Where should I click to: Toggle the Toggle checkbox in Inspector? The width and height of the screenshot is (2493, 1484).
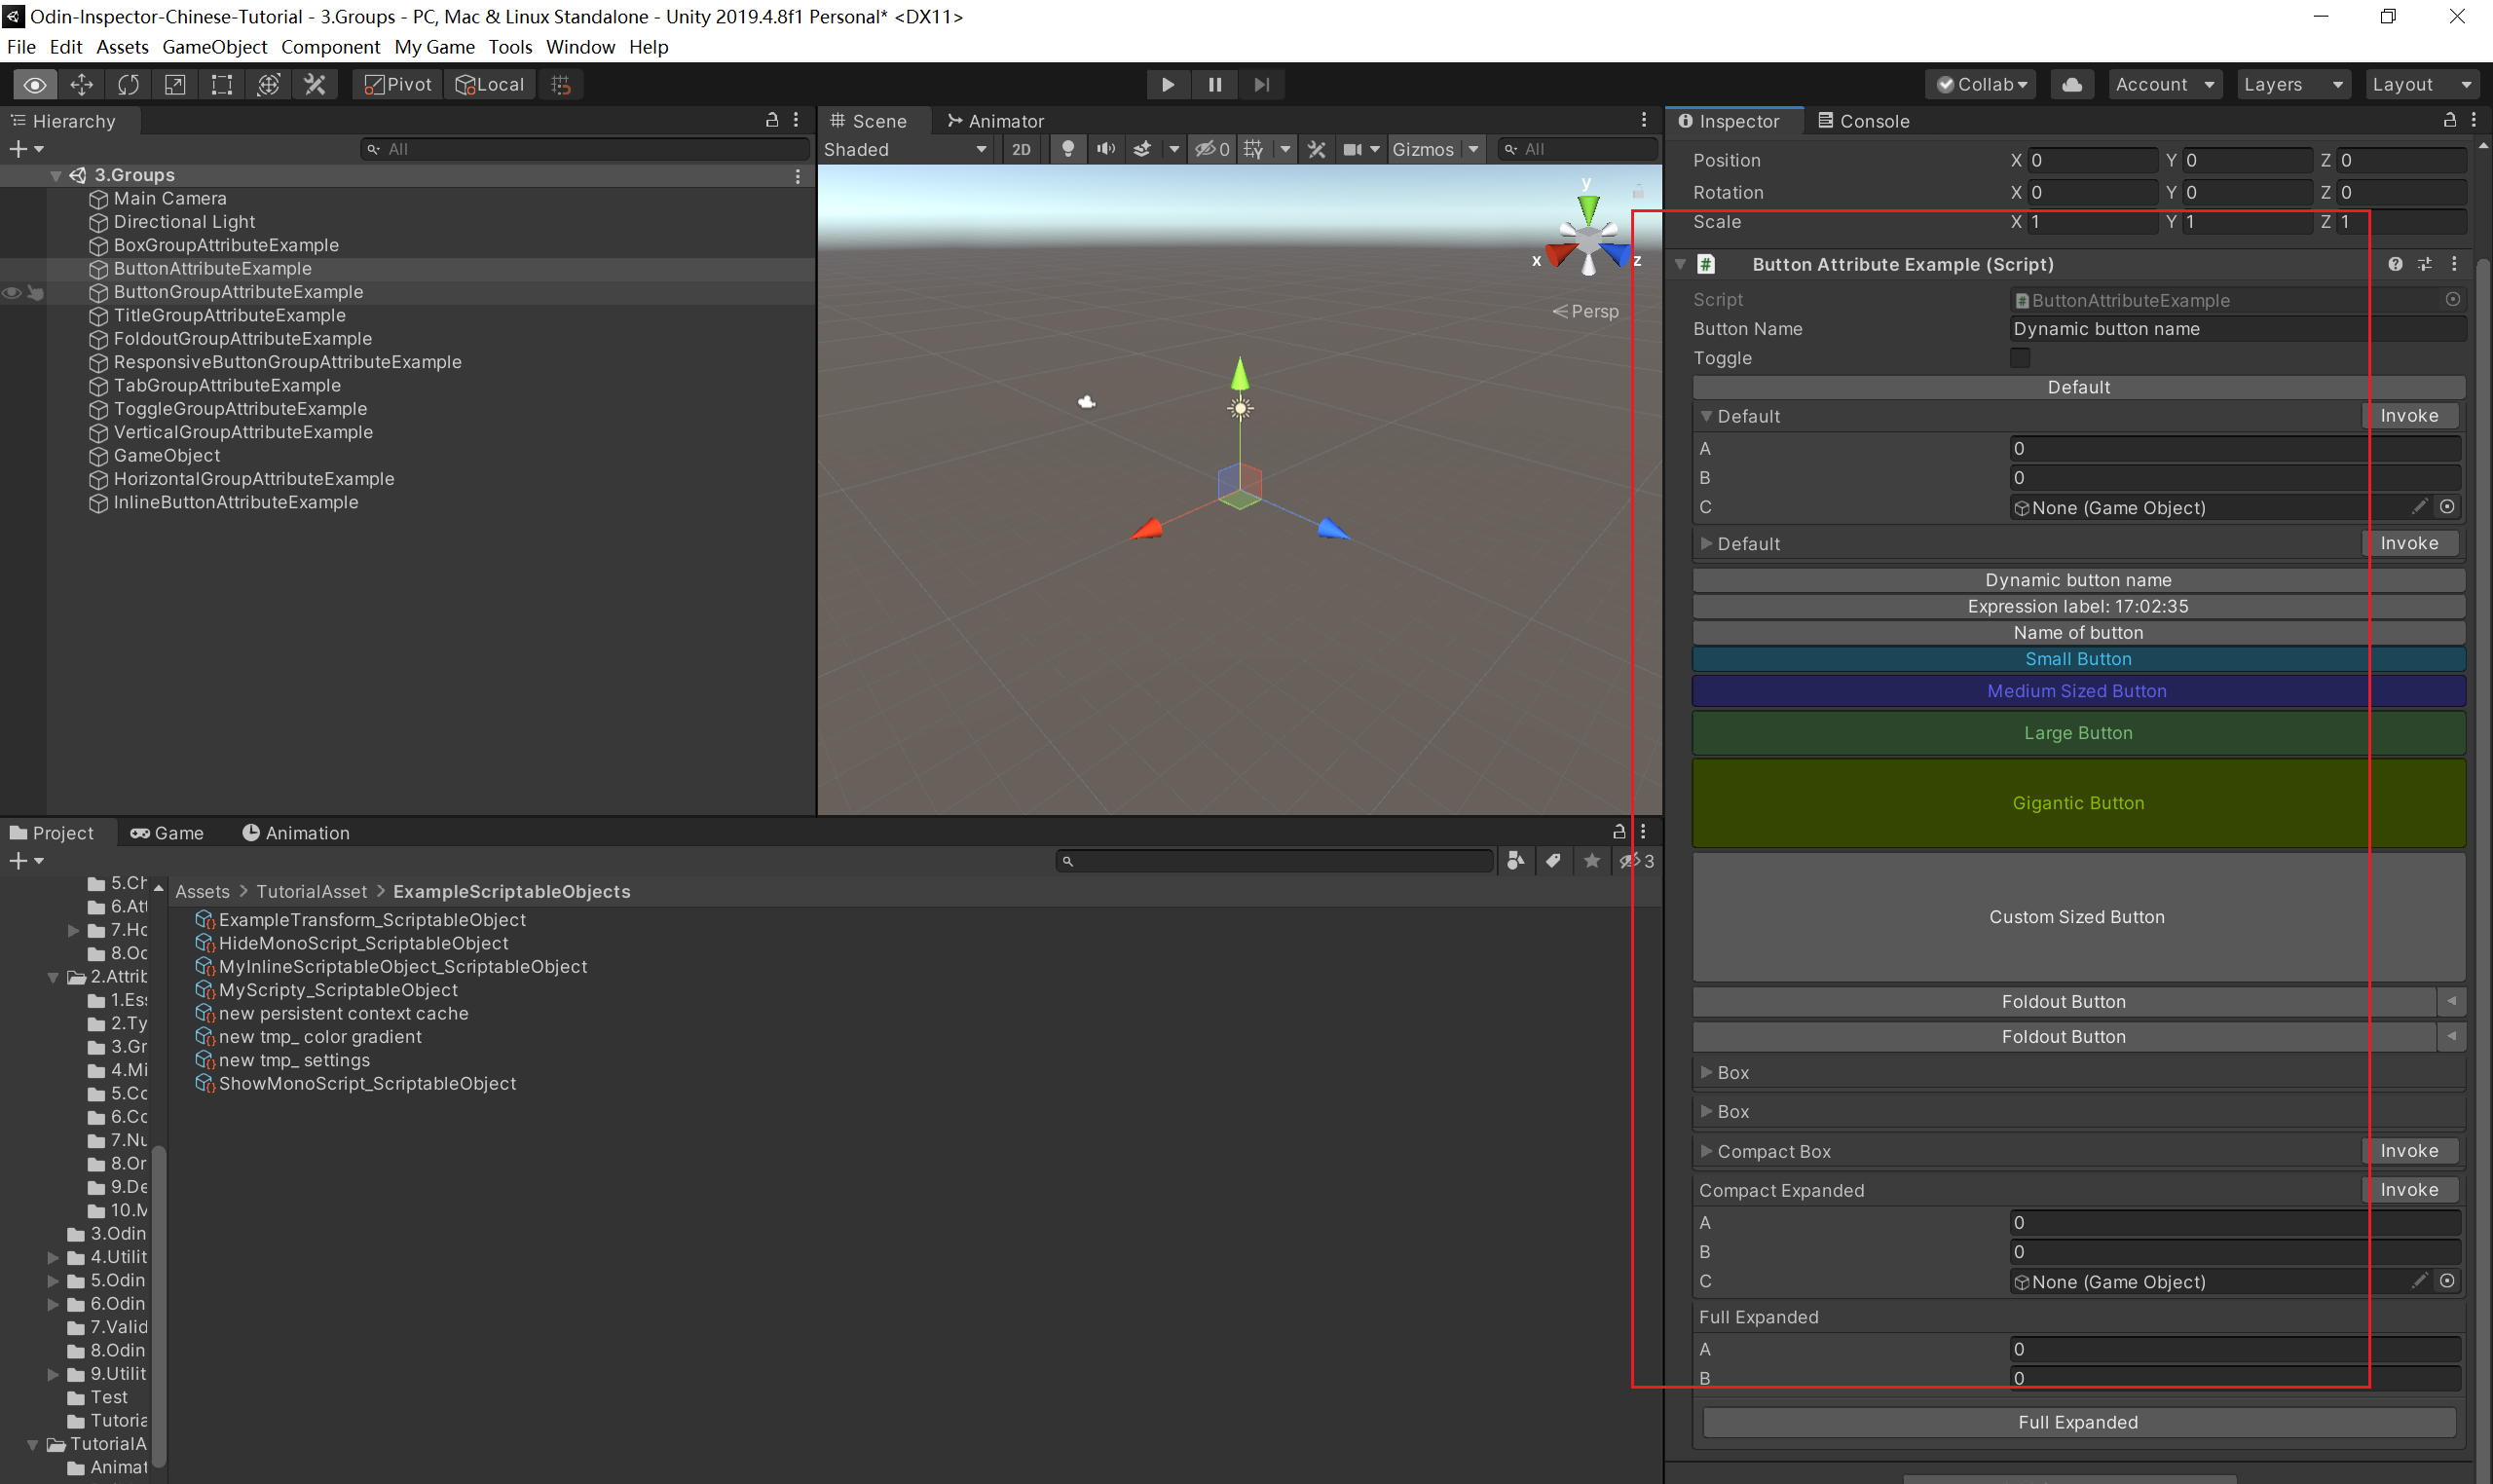pyautogui.click(x=2020, y=358)
